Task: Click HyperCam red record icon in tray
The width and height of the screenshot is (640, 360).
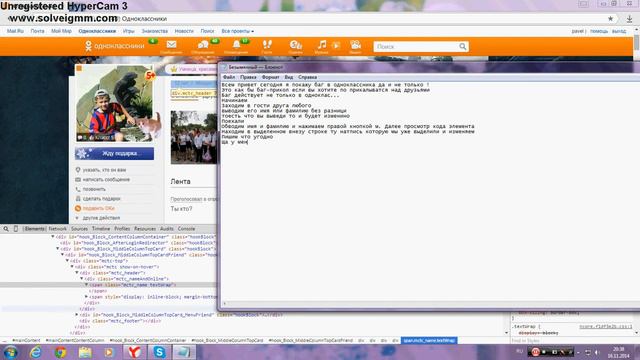Action: (x=536, y=351)
